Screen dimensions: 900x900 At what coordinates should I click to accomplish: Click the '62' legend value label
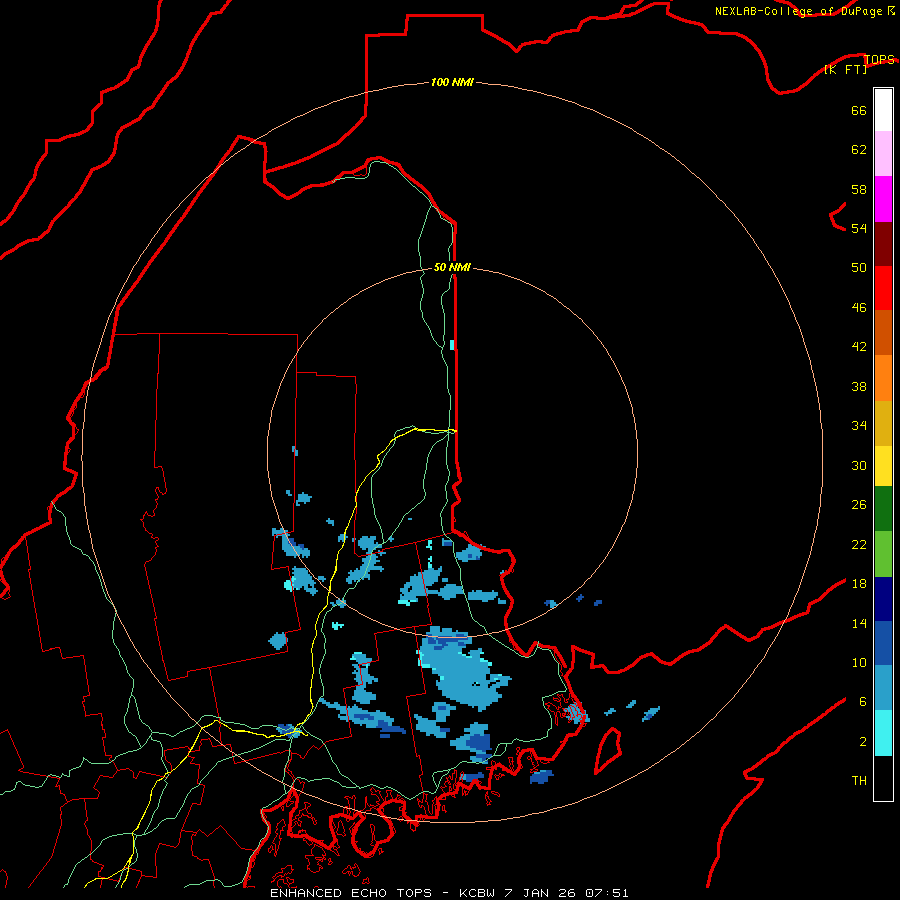(x=859, y=150)
